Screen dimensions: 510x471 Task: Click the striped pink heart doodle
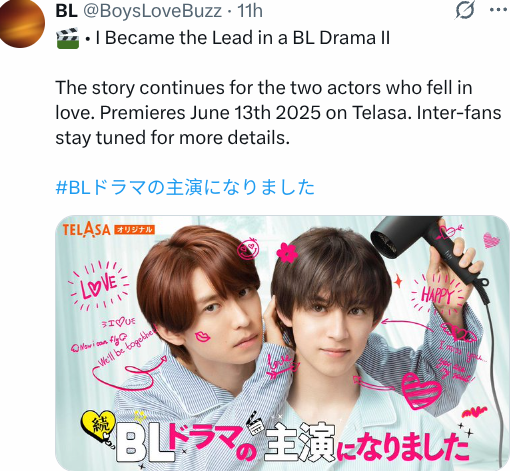pyautogui.click(x=421, y=391)
